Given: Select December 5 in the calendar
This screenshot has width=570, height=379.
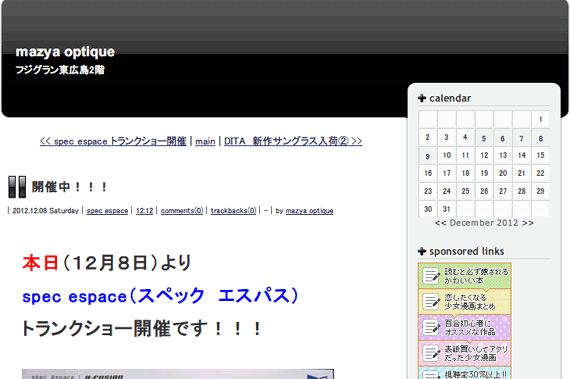Looking at the screenshot, I should pyautogui.click(x=484, y=138).
